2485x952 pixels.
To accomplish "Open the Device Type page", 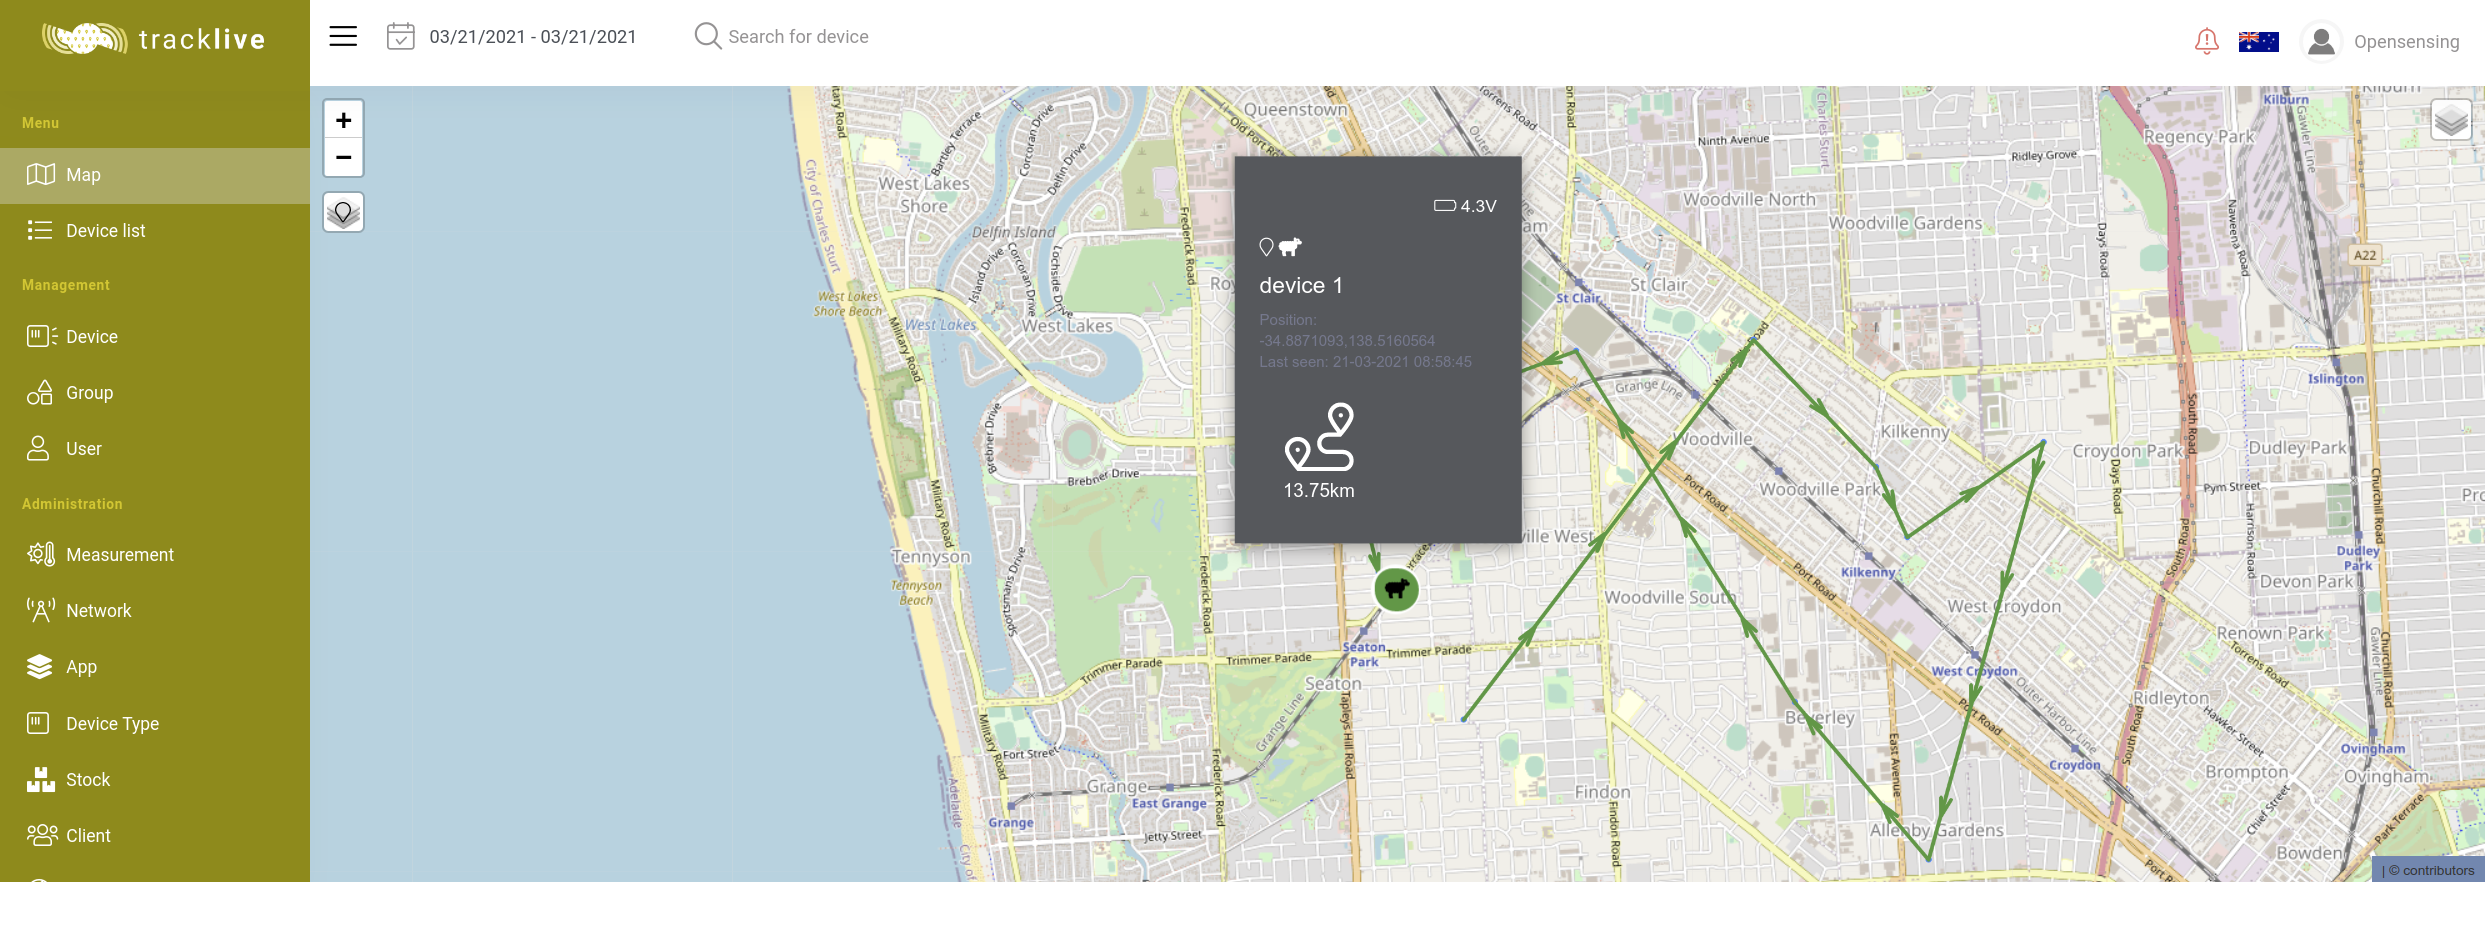I will click(112, 724).
